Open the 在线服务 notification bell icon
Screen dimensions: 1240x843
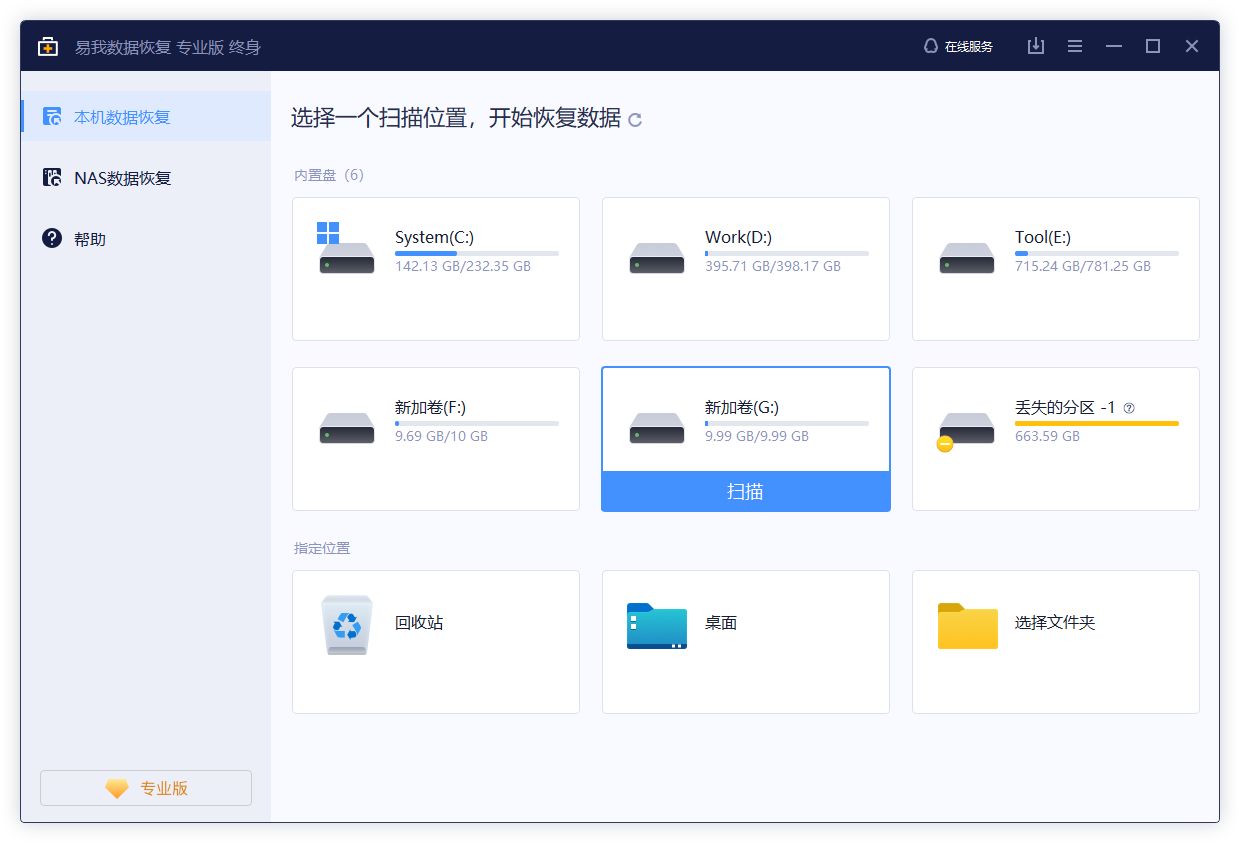pyautogui.click(x=930, y=46)
